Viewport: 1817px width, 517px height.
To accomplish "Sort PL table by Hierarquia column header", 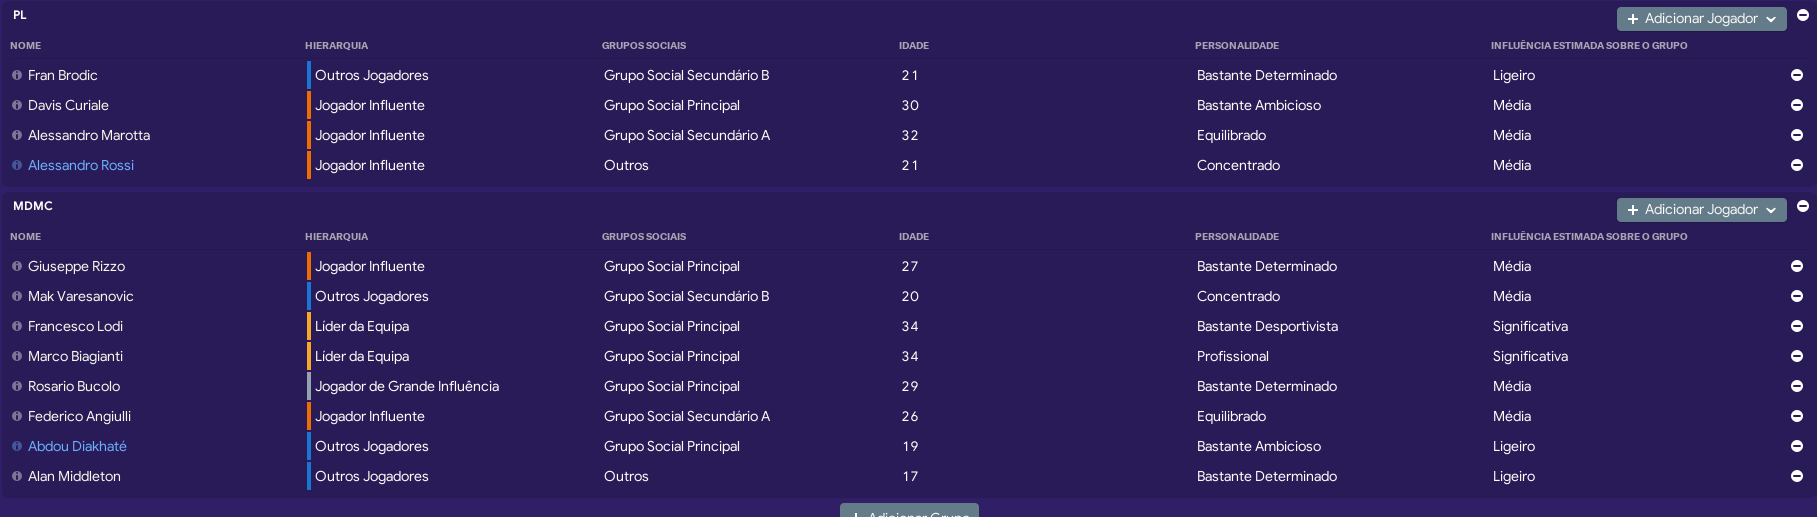I will pos(336,46).
